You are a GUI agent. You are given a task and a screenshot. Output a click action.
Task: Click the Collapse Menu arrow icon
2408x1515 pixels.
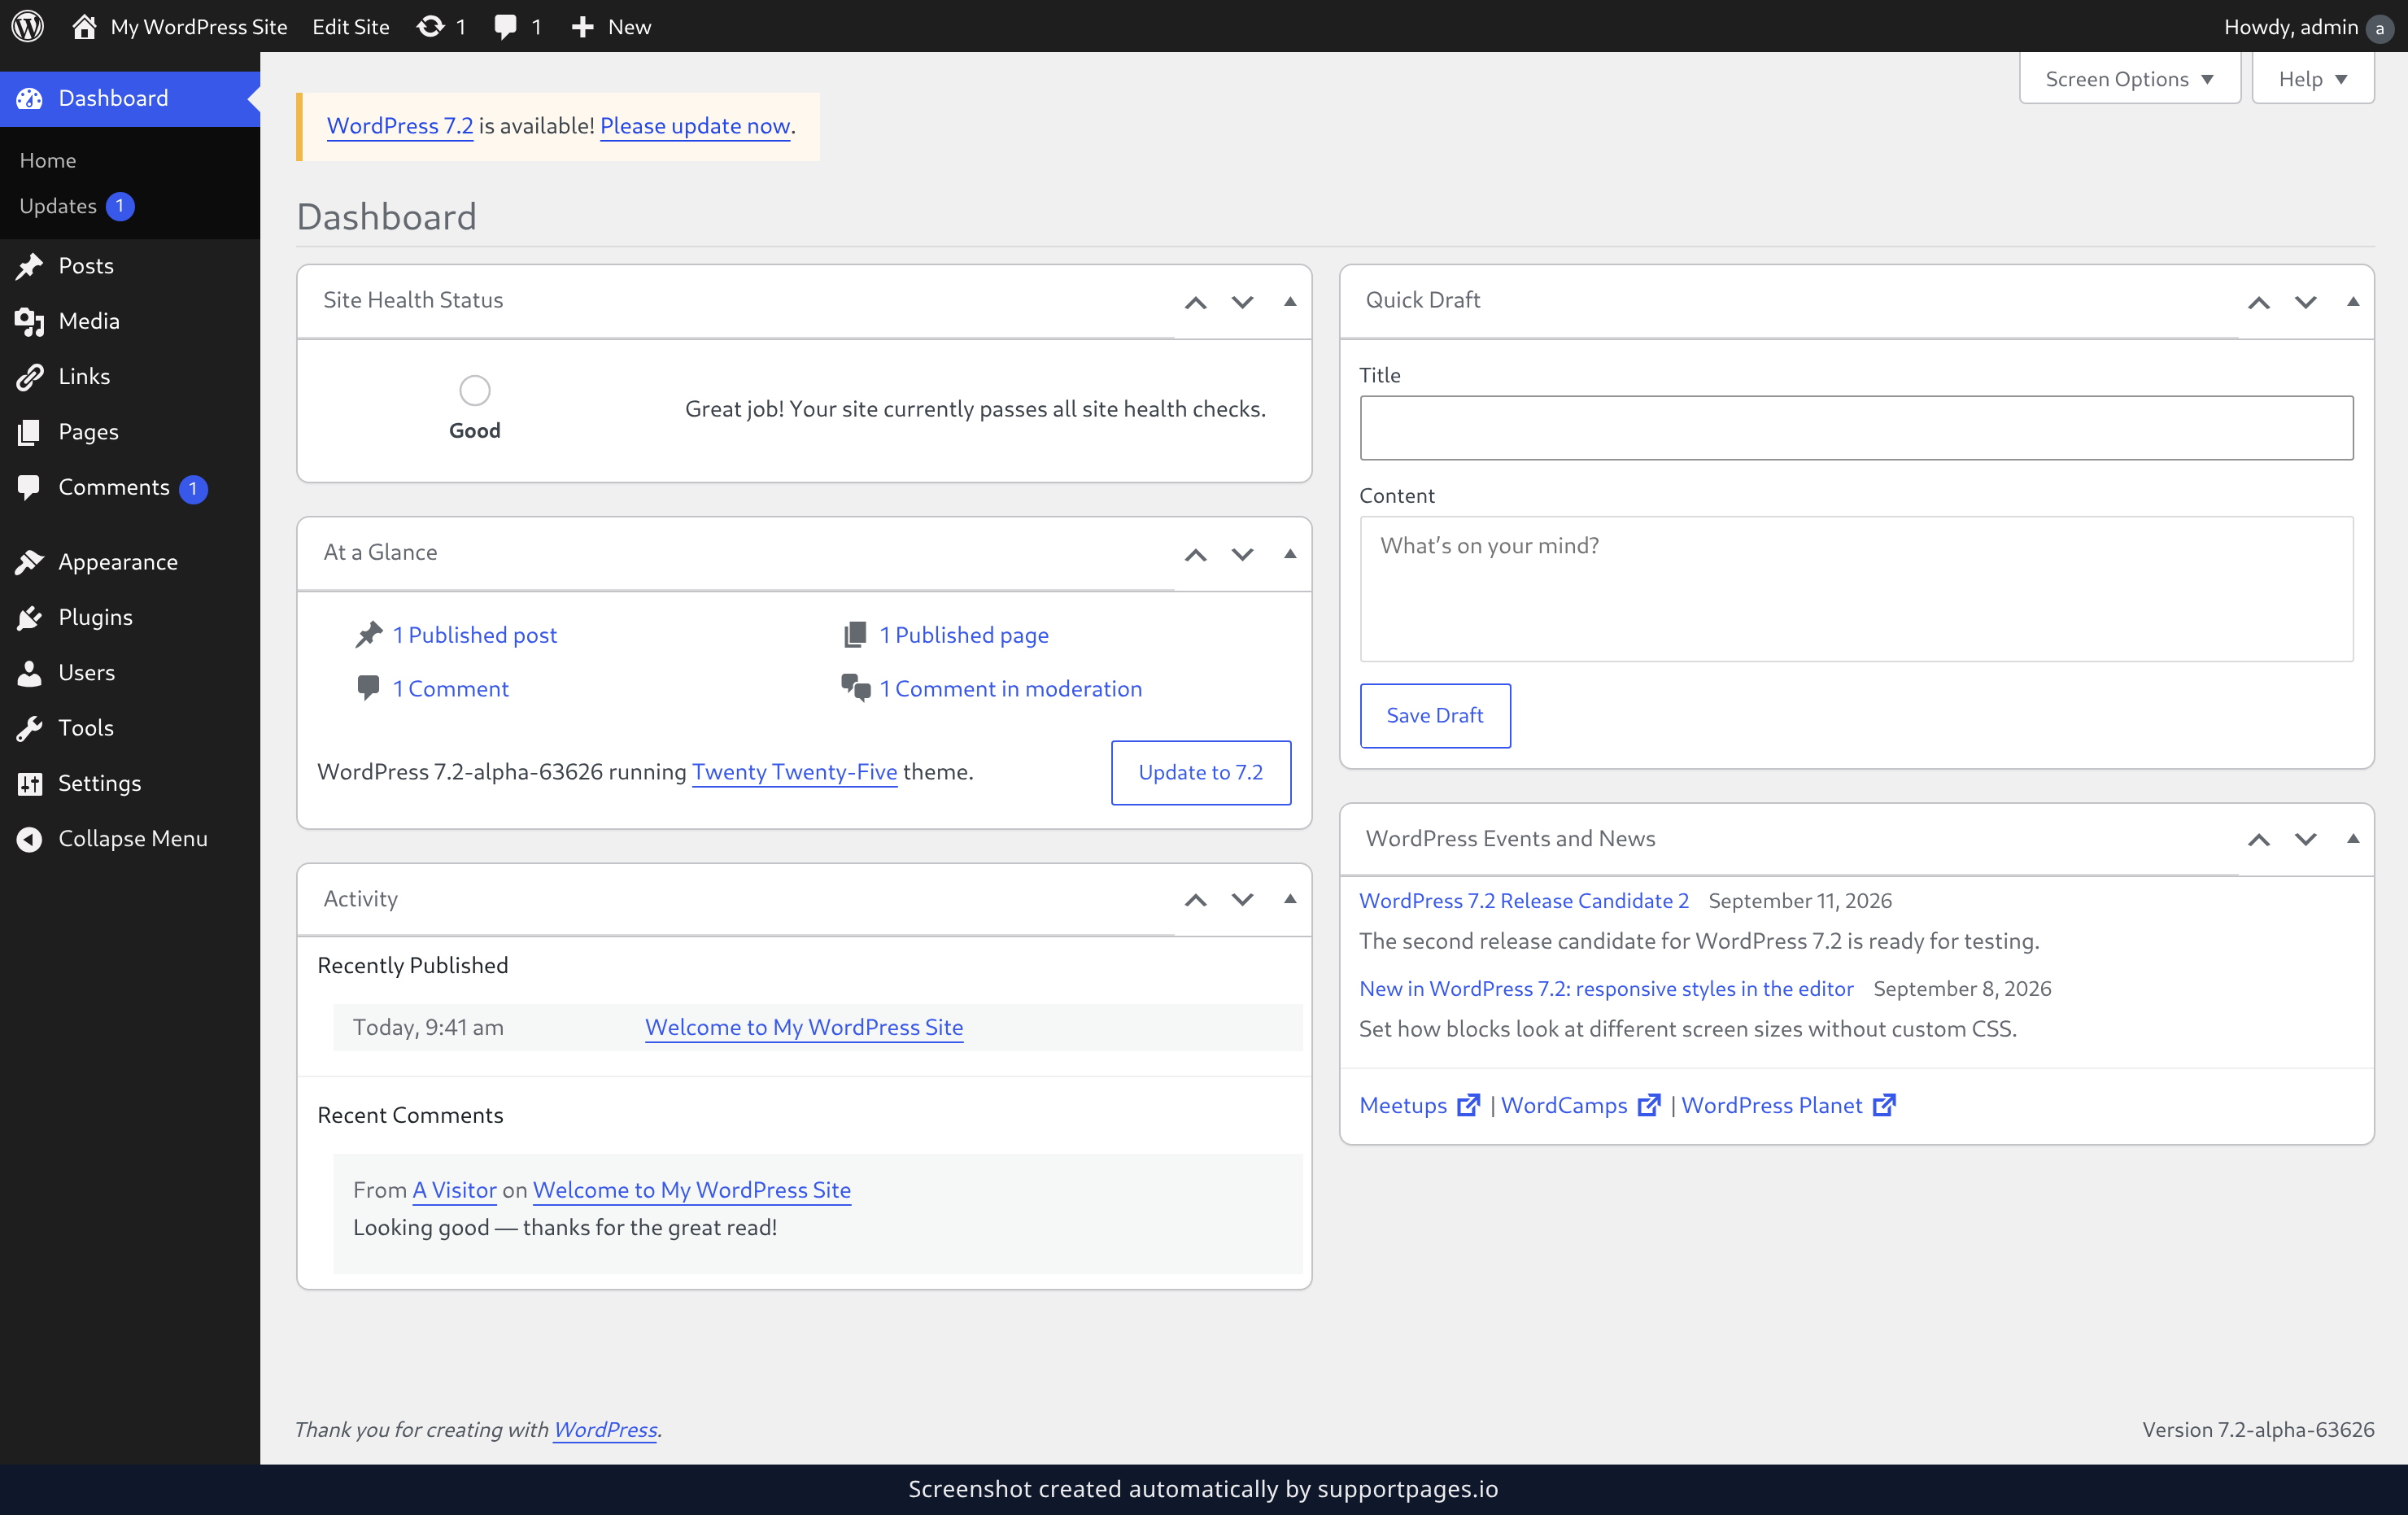point(30,839)
